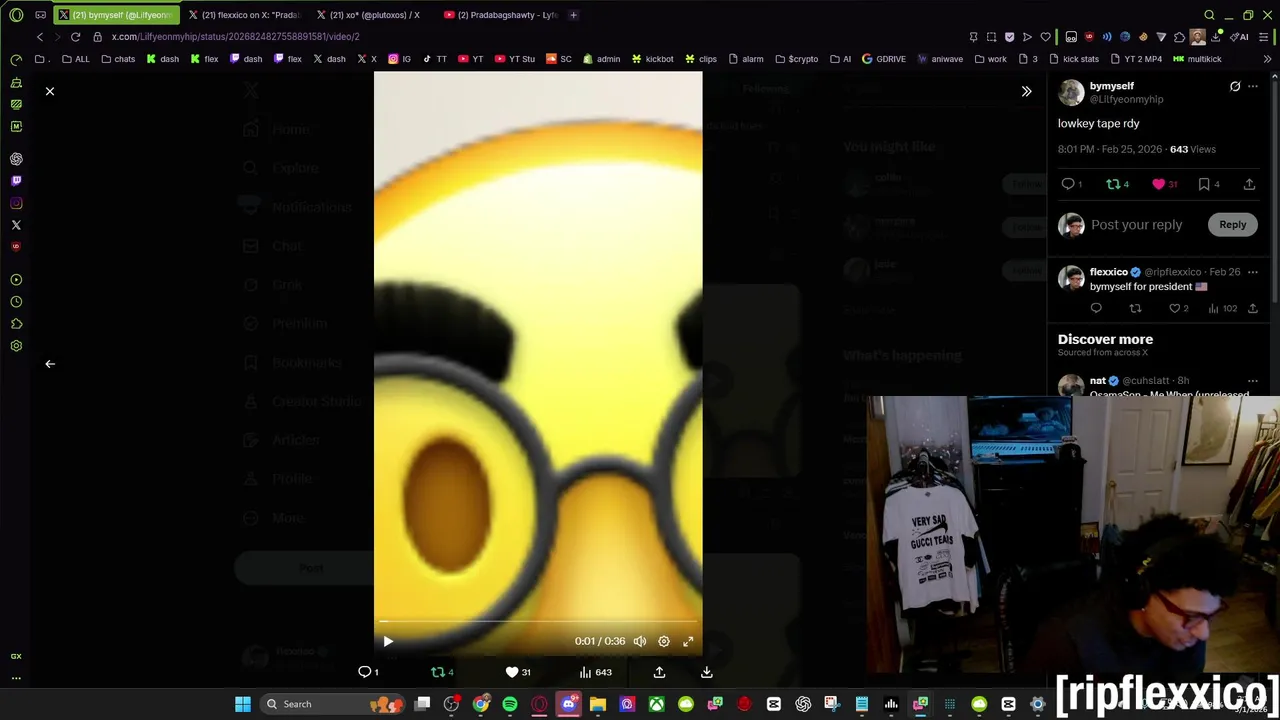Open the YT Stu bookmark
This screenshot has width=1280, height=720.
pos(514,59)
